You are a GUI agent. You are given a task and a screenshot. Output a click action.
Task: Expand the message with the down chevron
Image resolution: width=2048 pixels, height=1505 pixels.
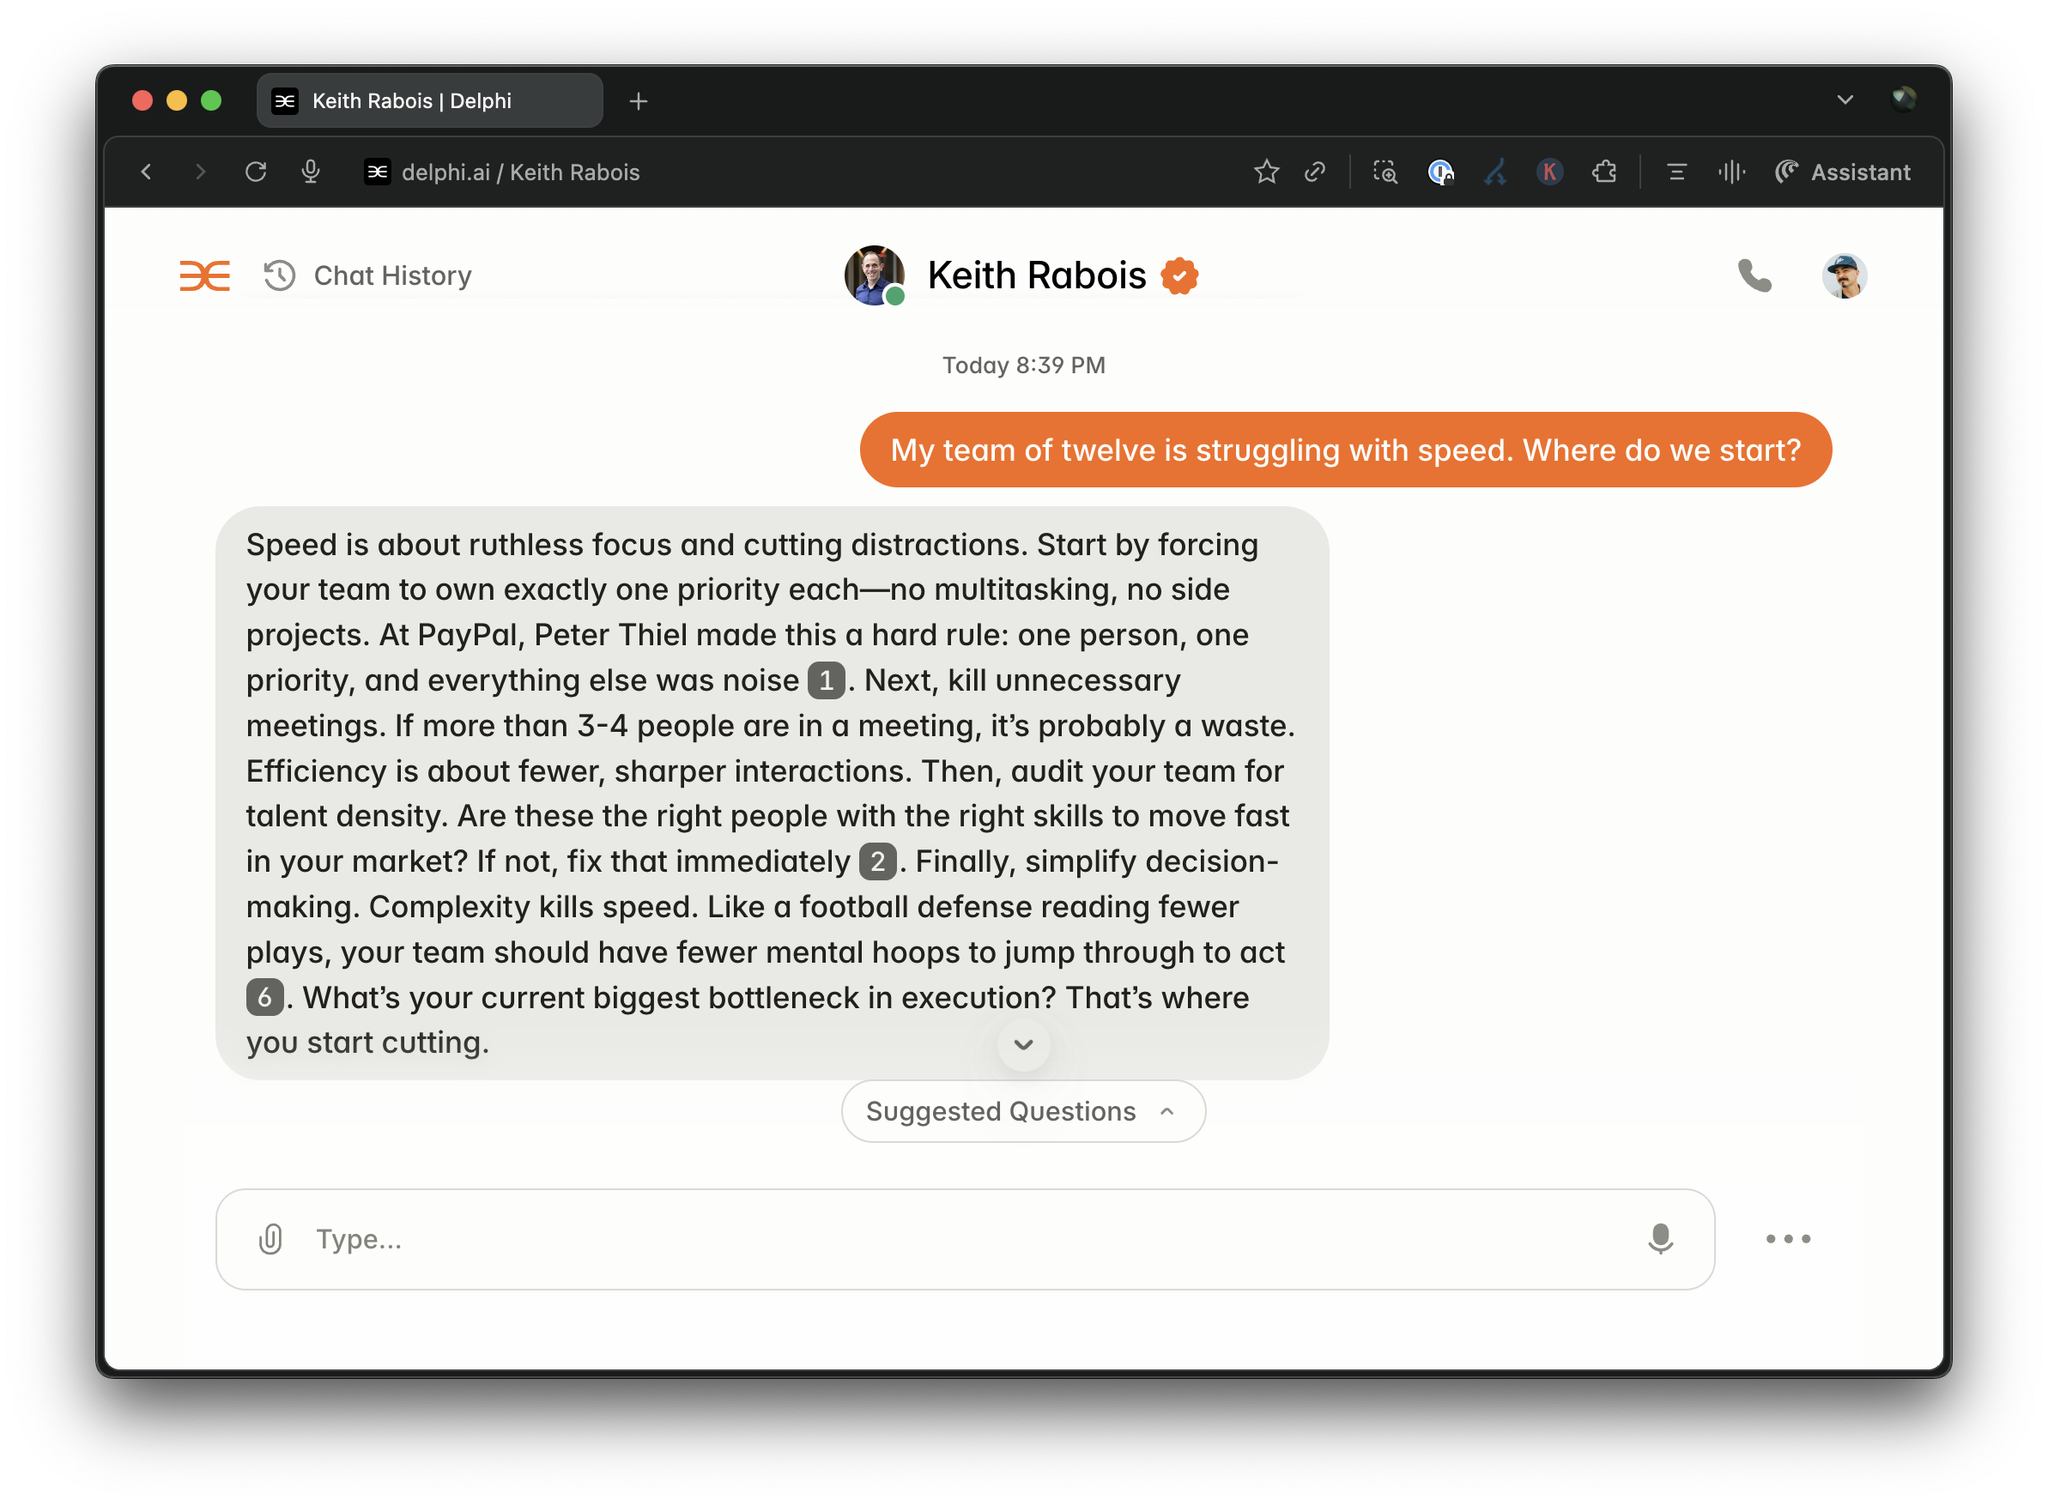tap(1023, 1044)
